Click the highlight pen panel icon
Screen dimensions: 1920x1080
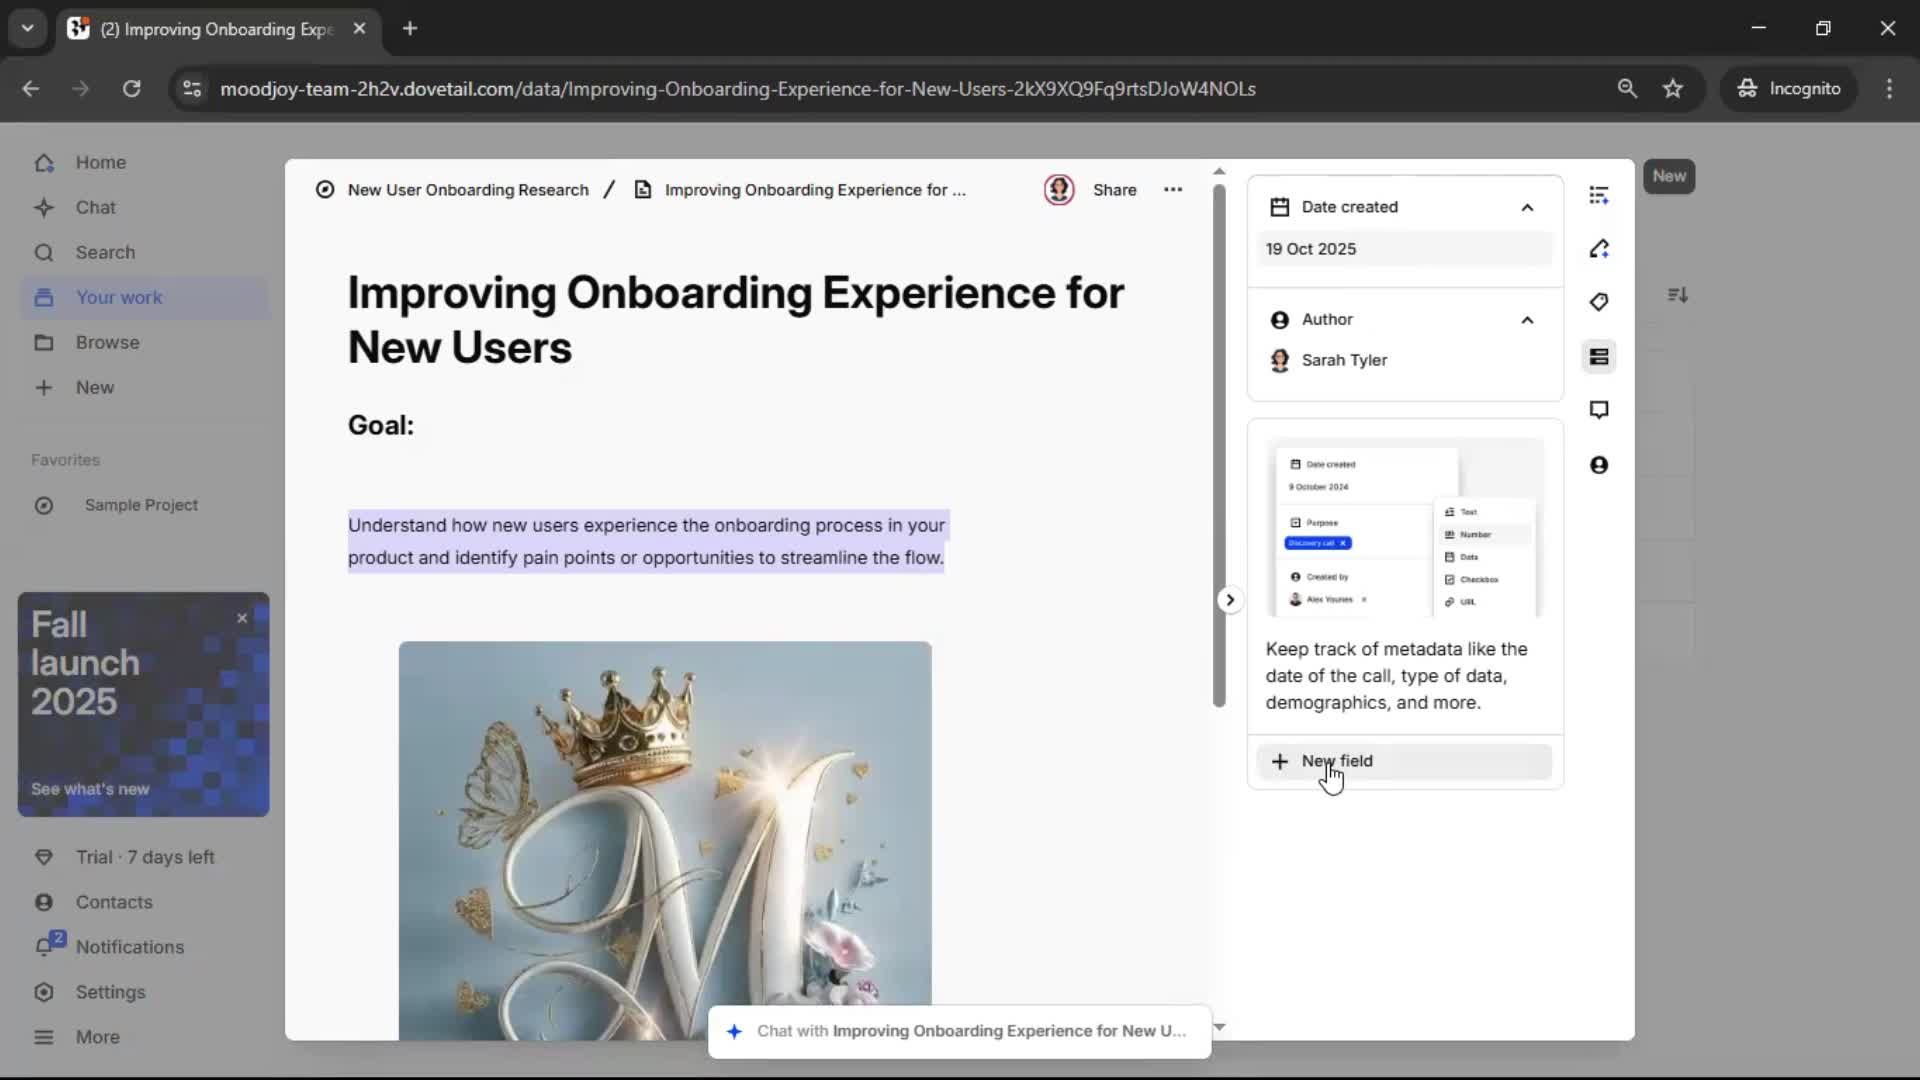1598,249
